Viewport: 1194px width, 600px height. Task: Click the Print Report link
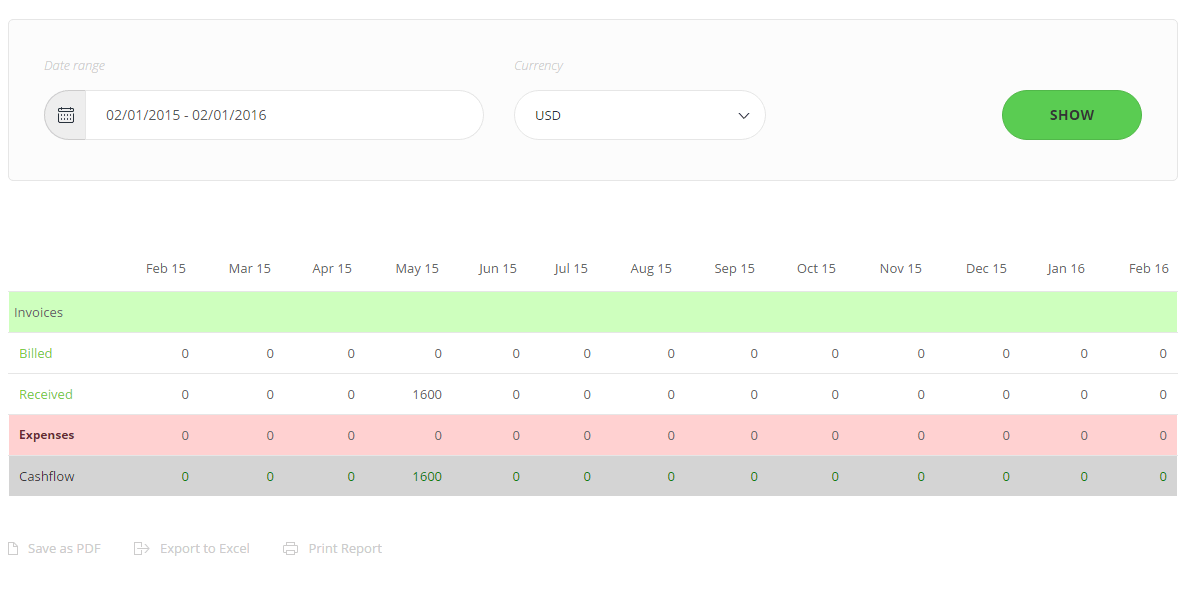(345, 547)
